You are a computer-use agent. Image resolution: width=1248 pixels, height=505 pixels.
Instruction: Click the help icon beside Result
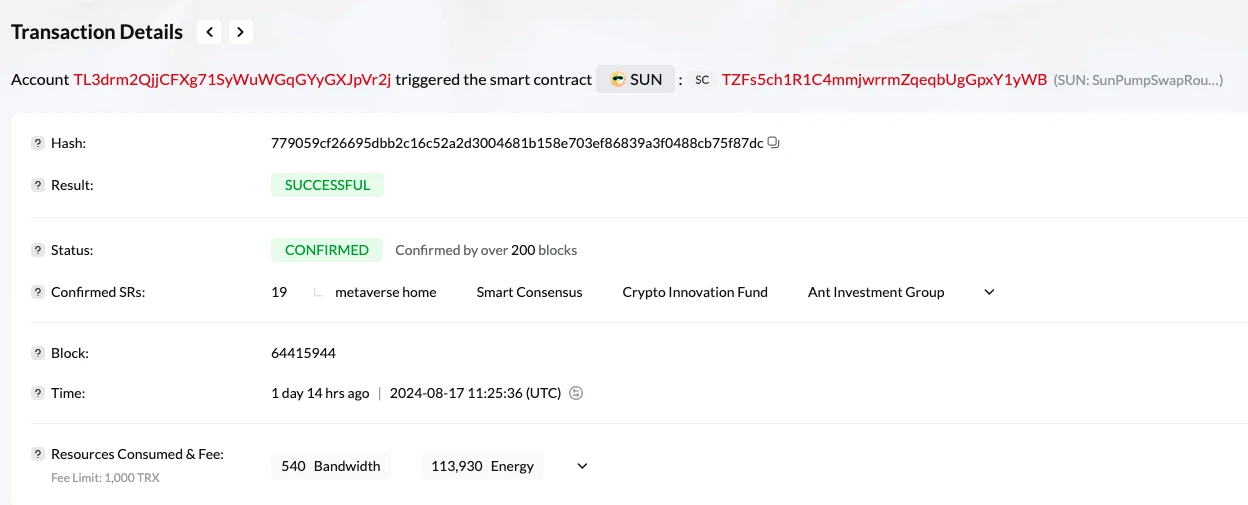click(38, 185)
